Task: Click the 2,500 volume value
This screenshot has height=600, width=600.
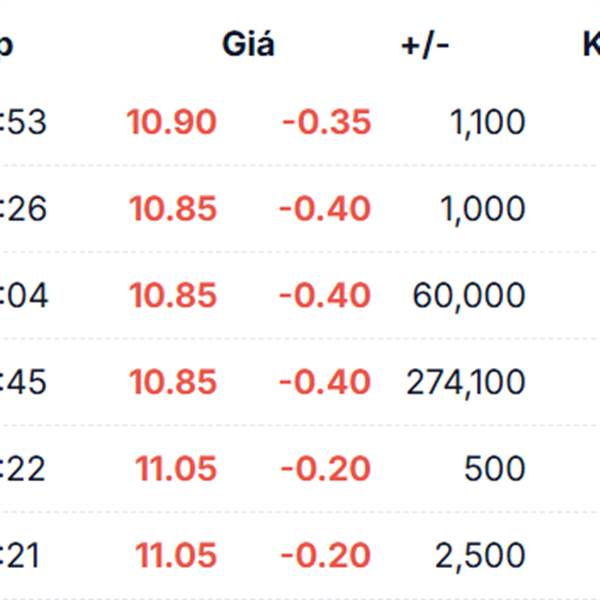Action: coord(480,556)
